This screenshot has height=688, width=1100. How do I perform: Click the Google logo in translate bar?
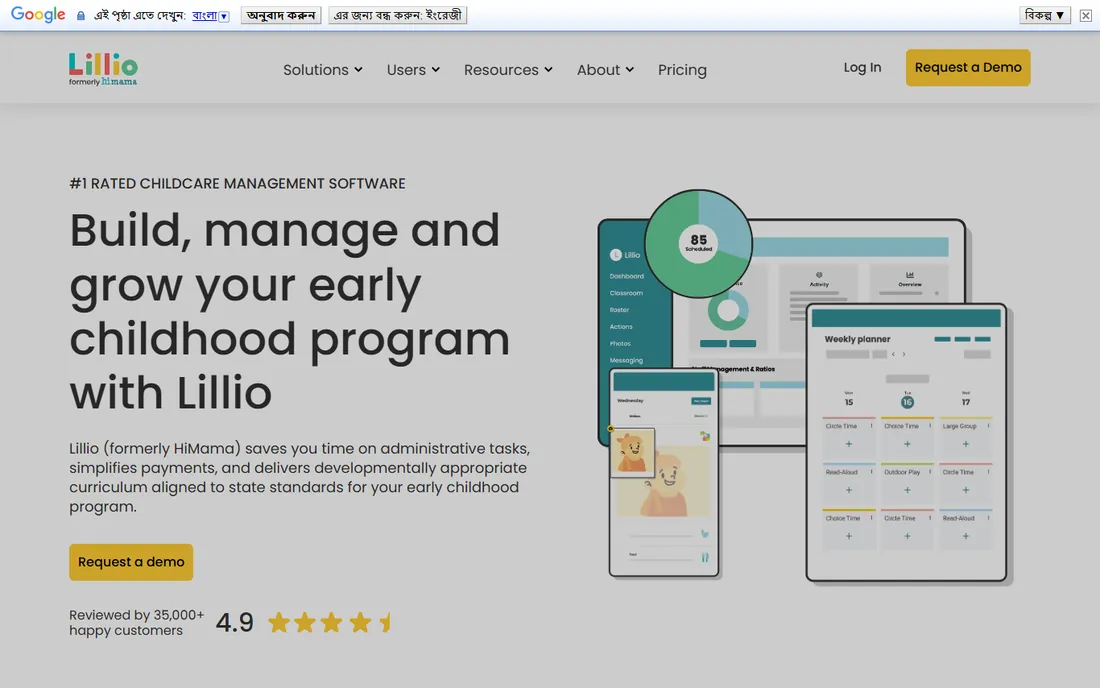[38, 15]
